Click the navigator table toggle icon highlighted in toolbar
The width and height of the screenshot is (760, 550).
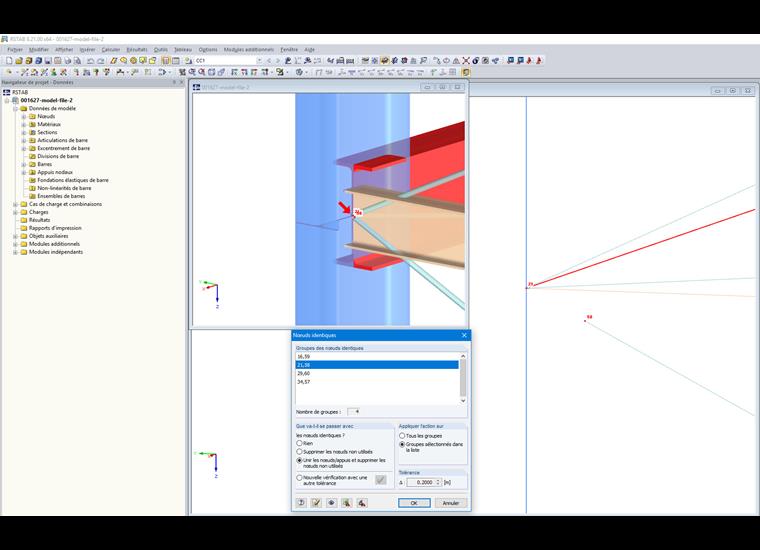(166, 61)
